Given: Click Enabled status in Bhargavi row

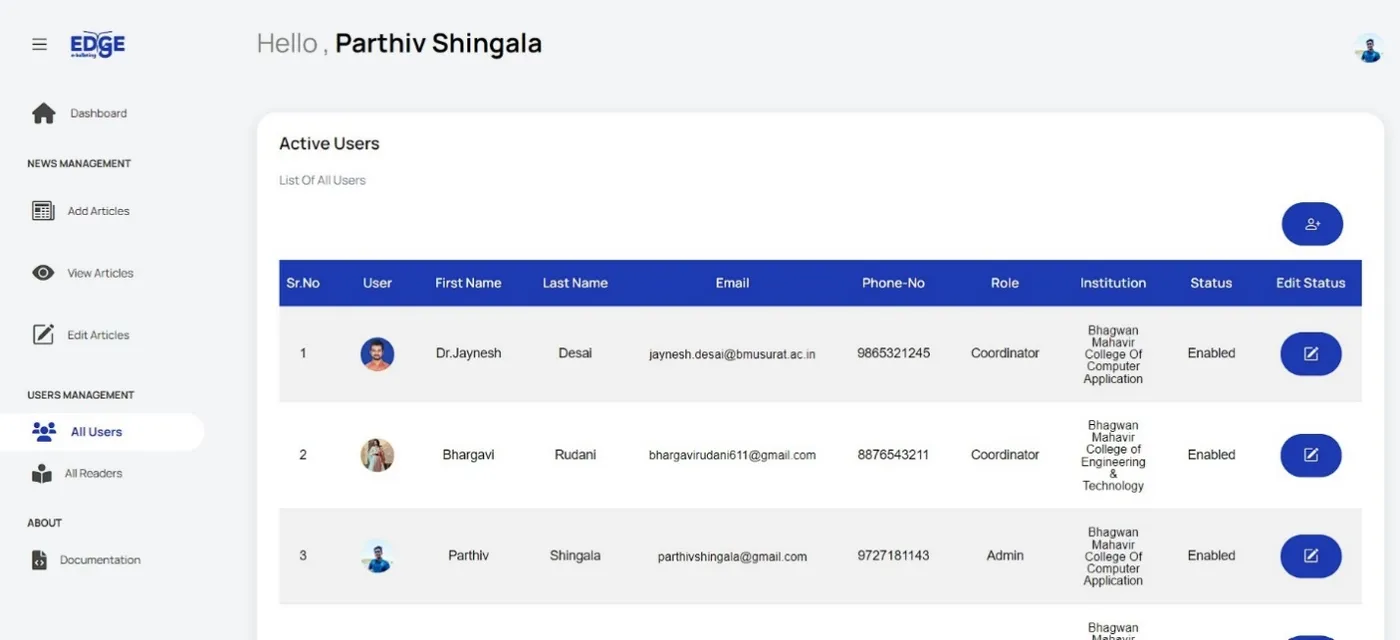Looking at the screenshot, I should tap(1211, 454).
